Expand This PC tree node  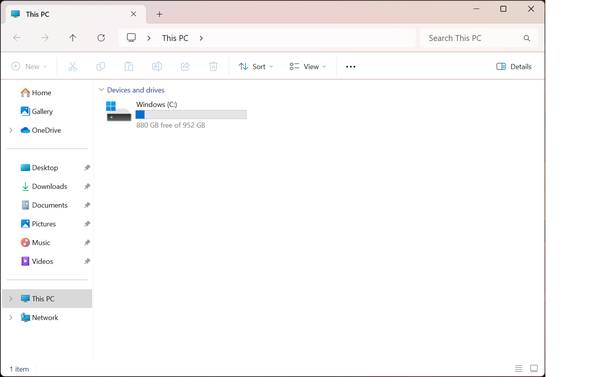tap(11, 299)
